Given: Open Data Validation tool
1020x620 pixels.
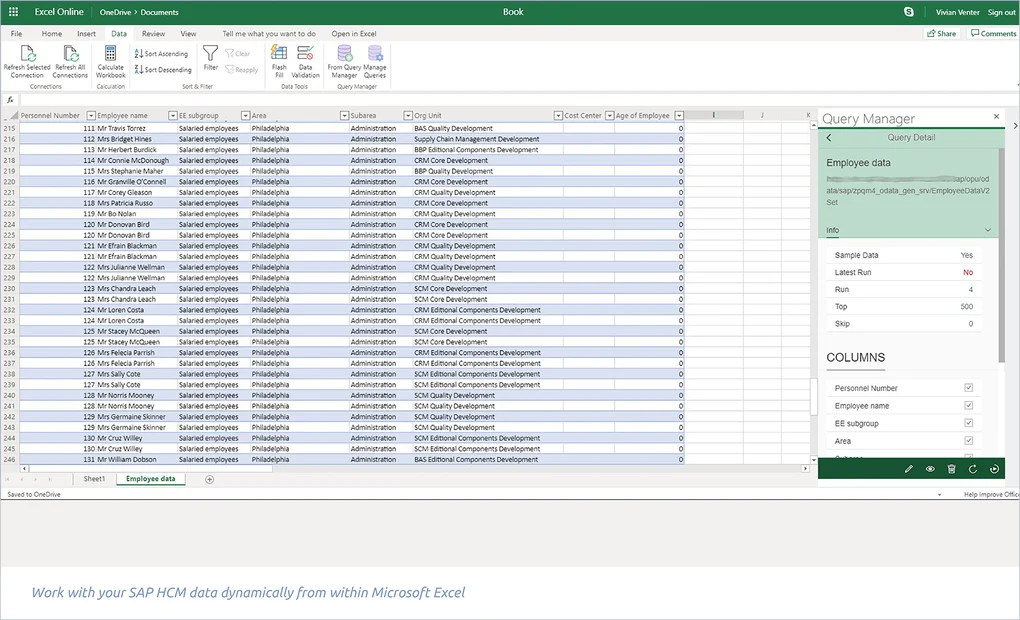Looking at the screenshot, I should pos(305,55).
